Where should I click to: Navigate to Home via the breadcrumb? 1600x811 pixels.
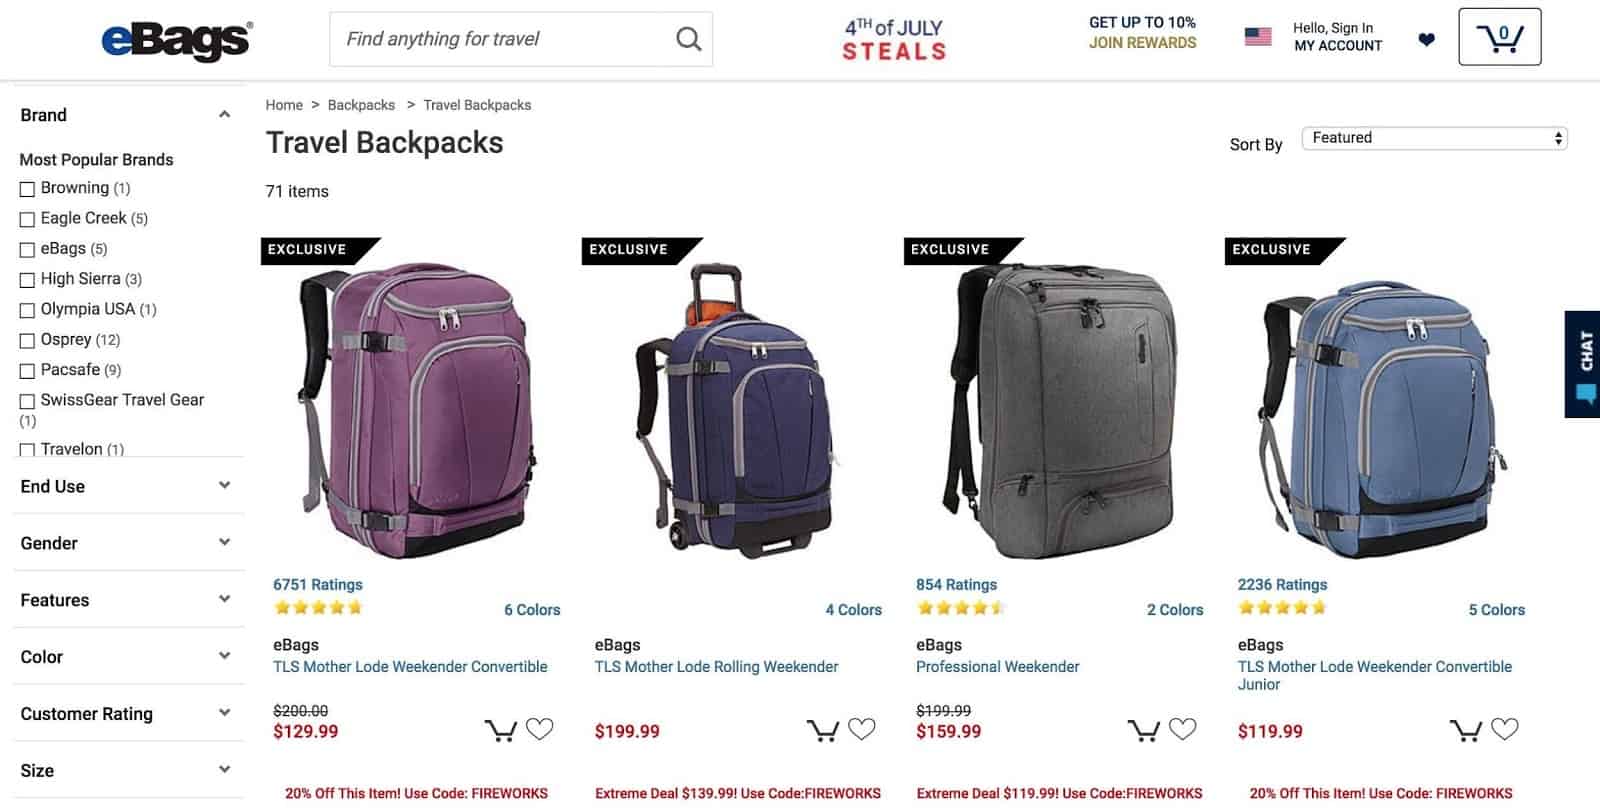tap(284, 105)
